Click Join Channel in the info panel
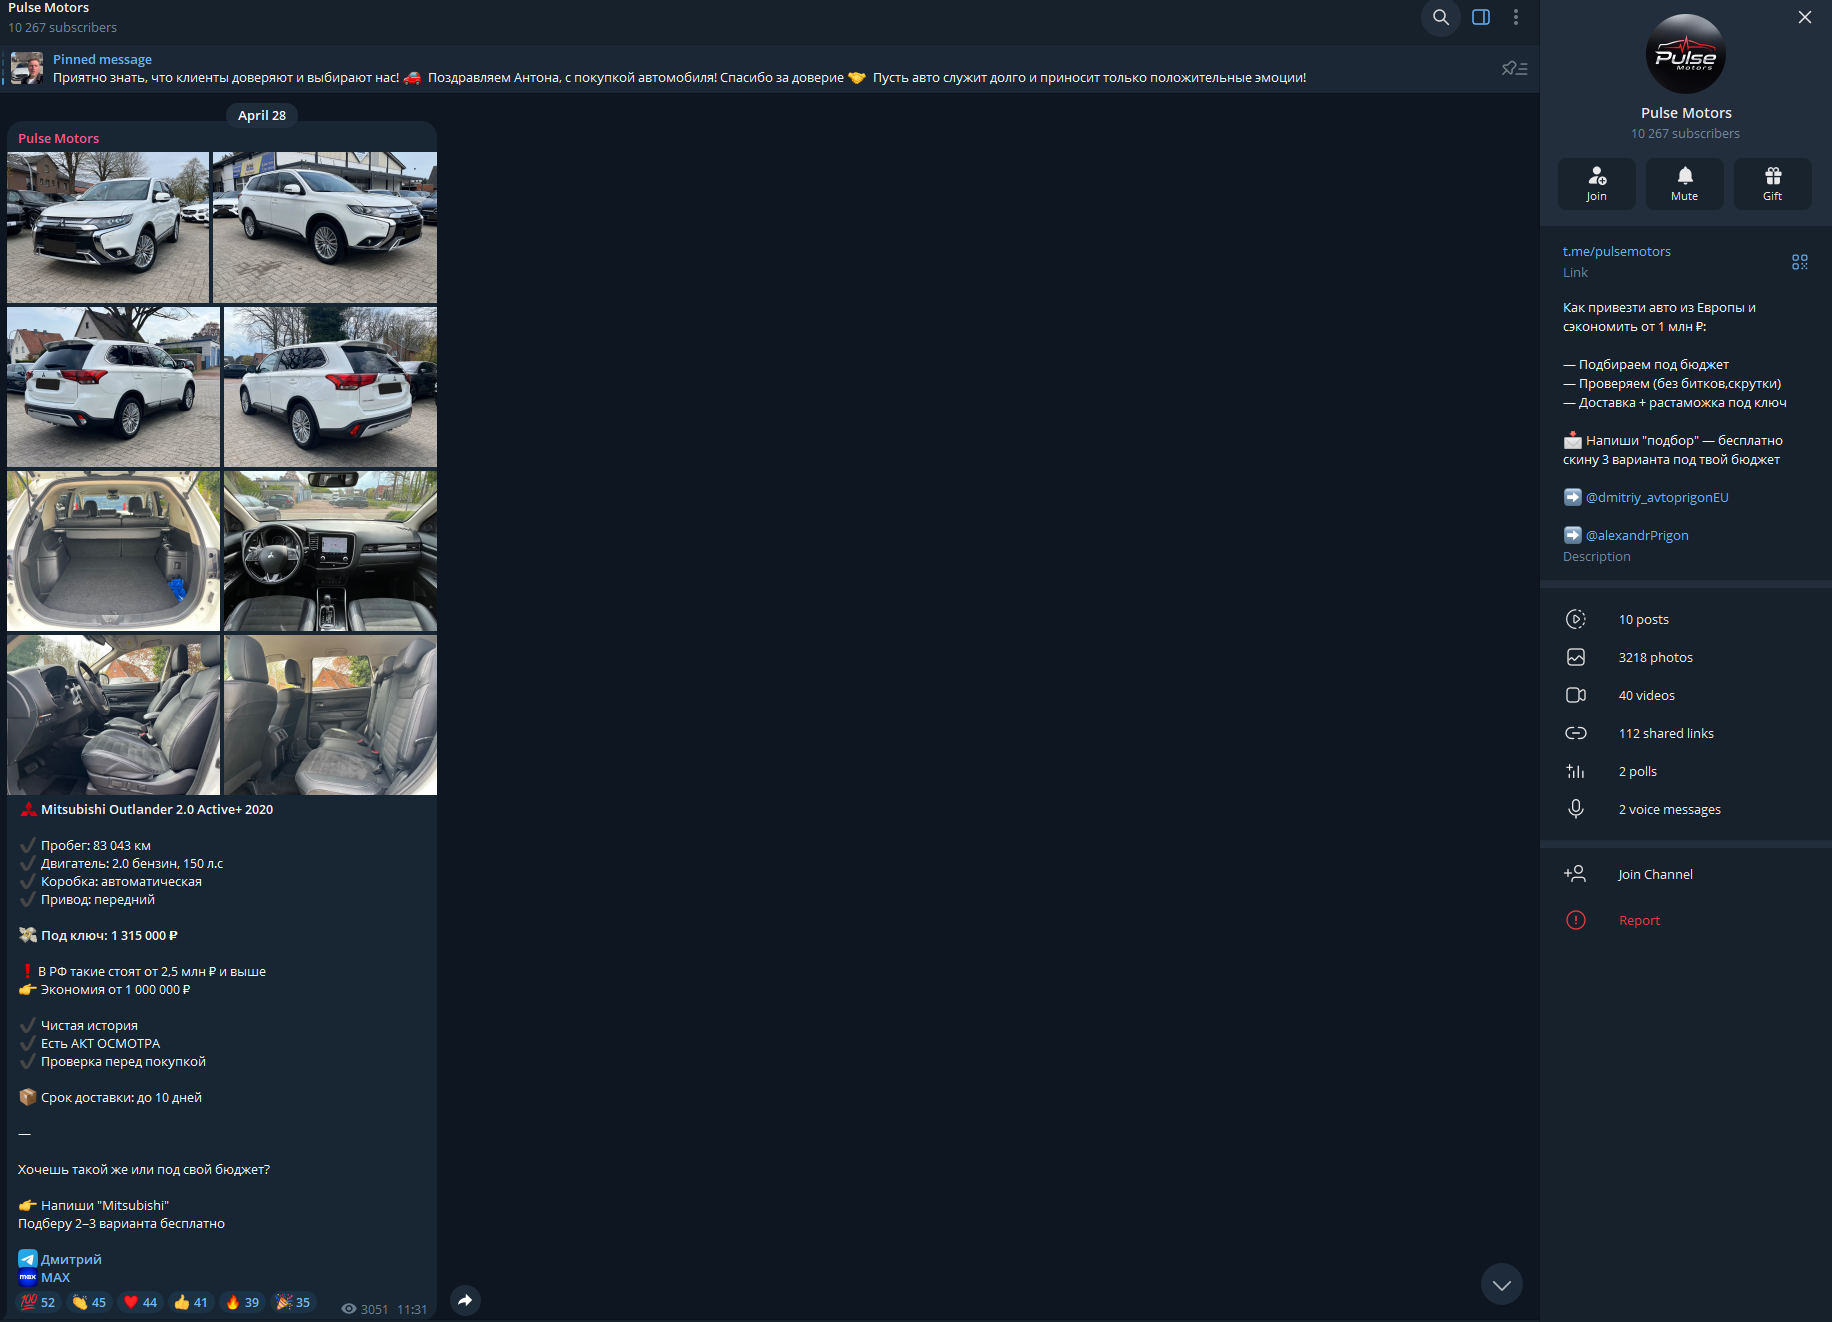Image resolution: width=1832 pixels, height=1322 pixels. [x=1686, y=875]
